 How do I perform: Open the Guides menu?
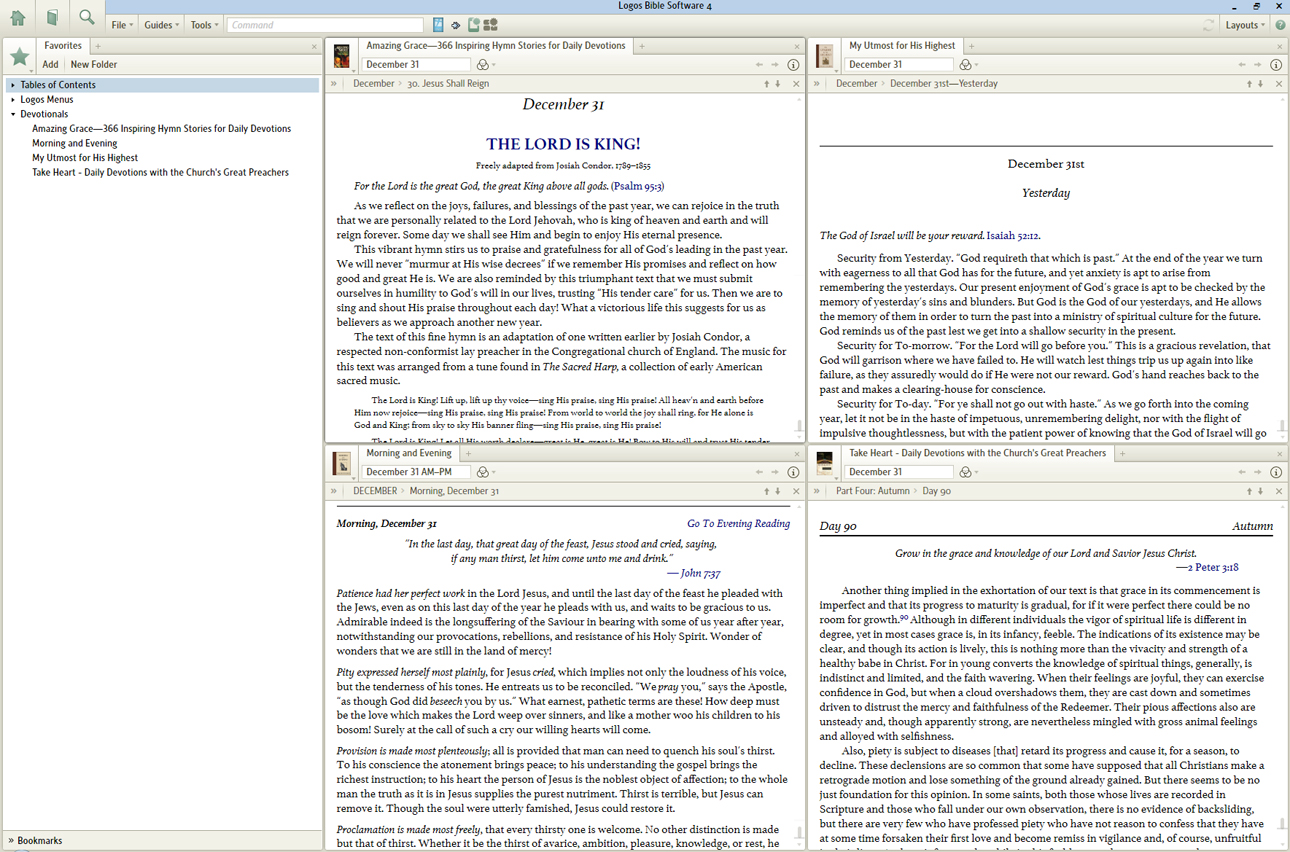click(161, 25)
